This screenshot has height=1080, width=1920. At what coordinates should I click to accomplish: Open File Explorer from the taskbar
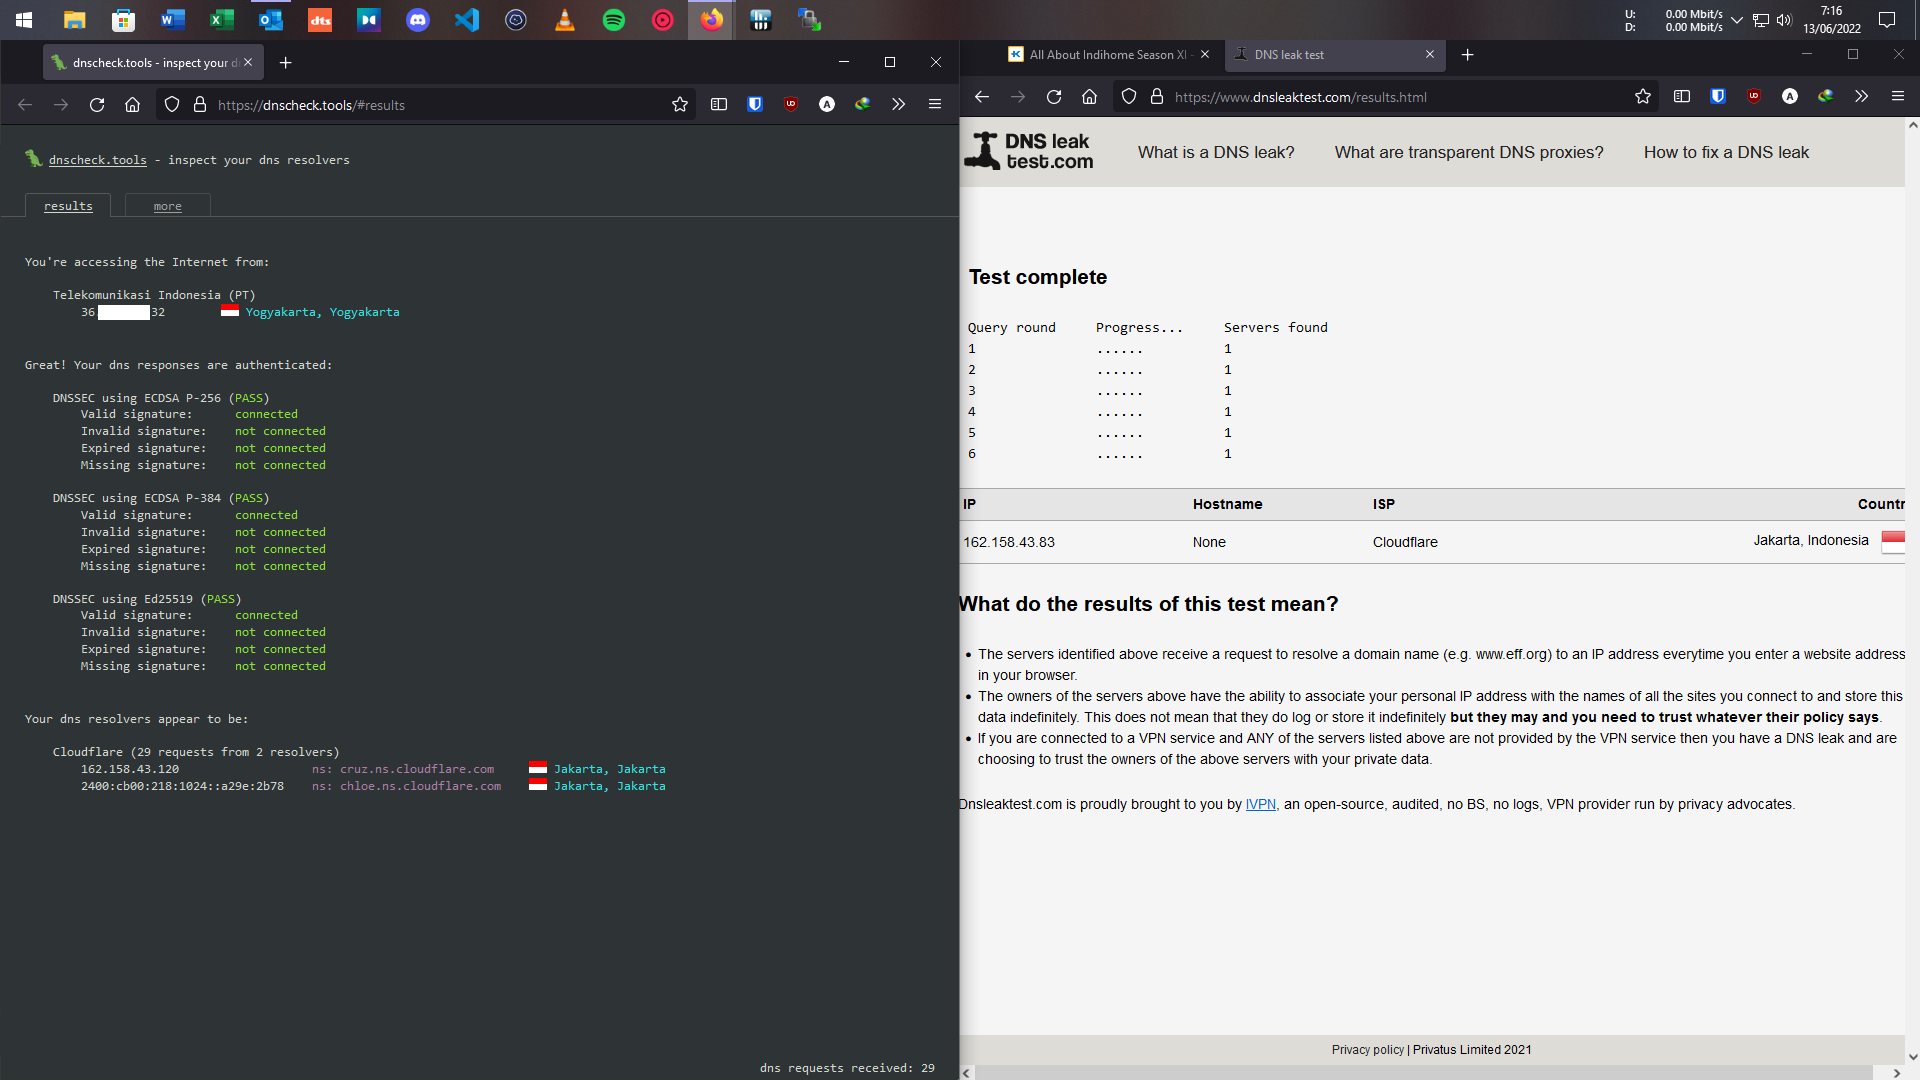[x=74, y=19]
